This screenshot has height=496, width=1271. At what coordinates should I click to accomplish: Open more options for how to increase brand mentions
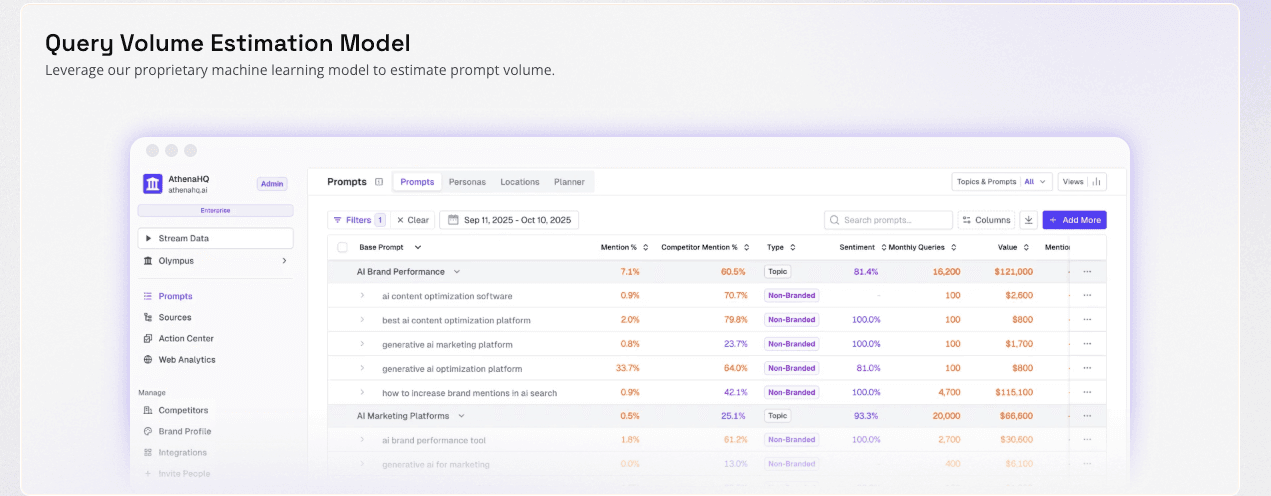pyautogui.click(x=1087, y=392)
